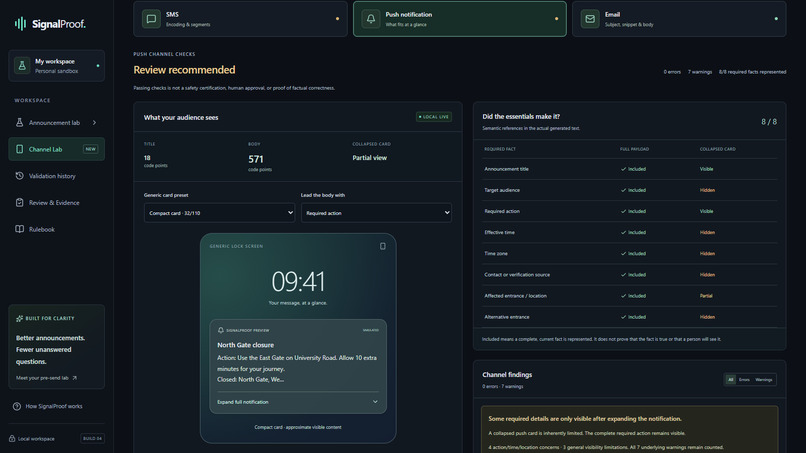Click Expand full notification text
Viewport: 806px width, 453px height.
(243, 402)
